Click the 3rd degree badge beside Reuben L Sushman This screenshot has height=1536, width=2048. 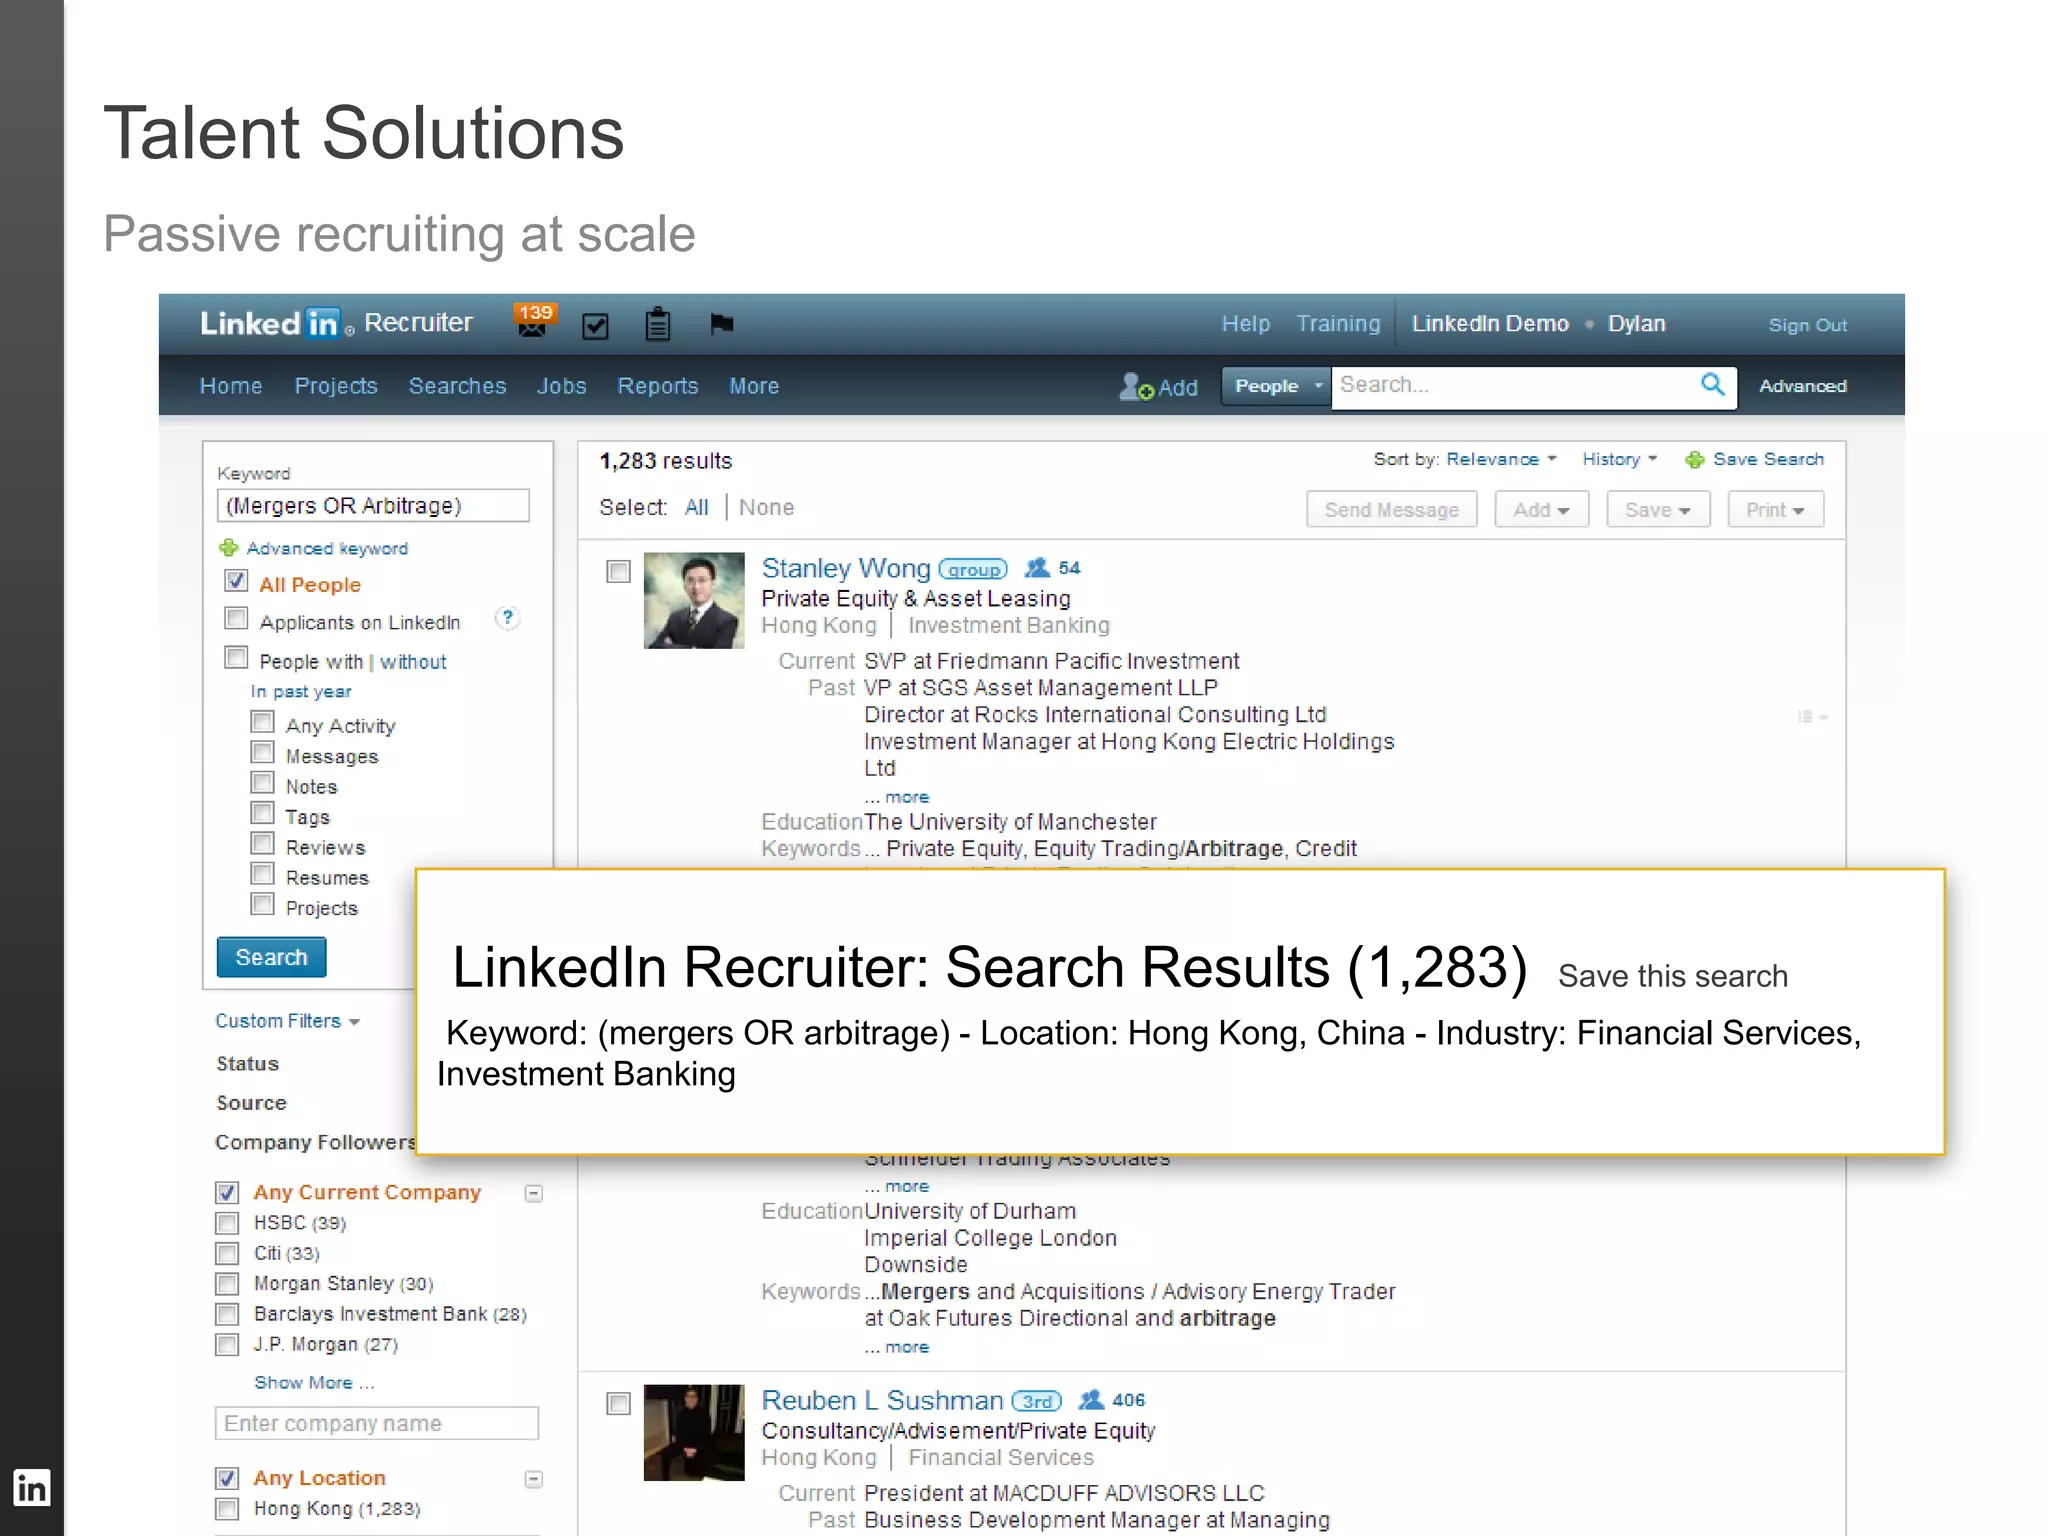point(1037,1401)
